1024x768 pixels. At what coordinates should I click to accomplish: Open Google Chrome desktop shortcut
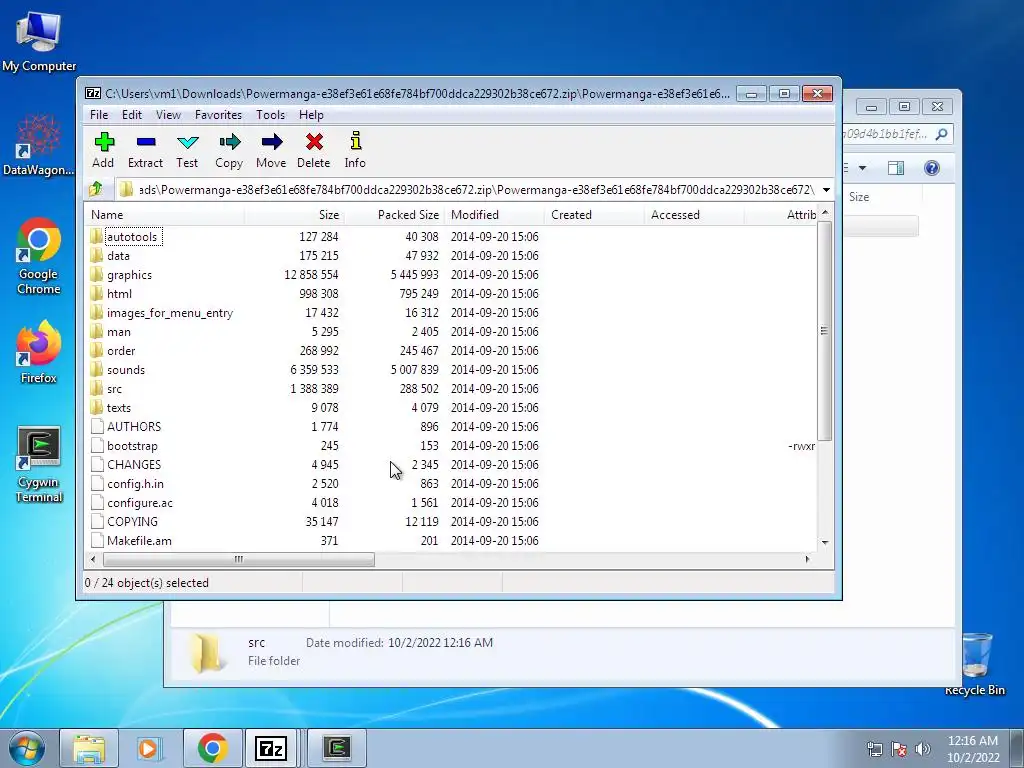pyautogui.click(x=39, y=256)
